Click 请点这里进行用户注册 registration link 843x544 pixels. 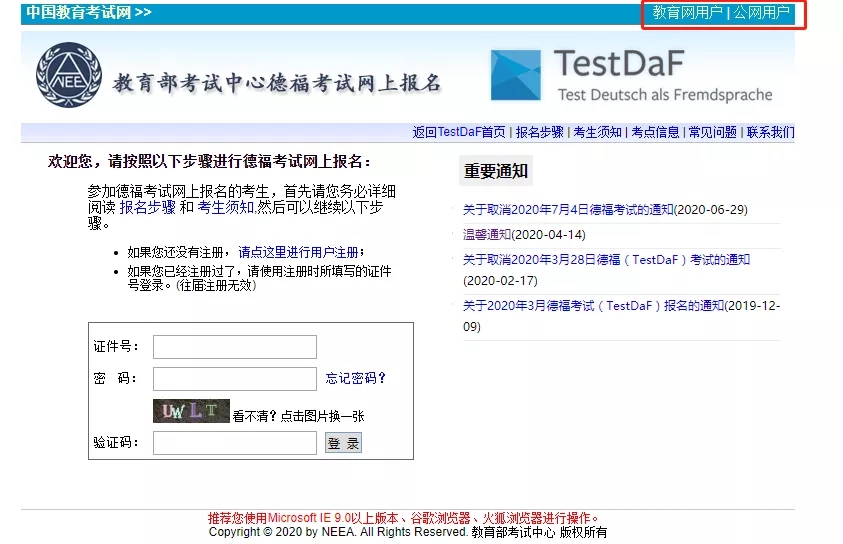(x=298, y=252)
